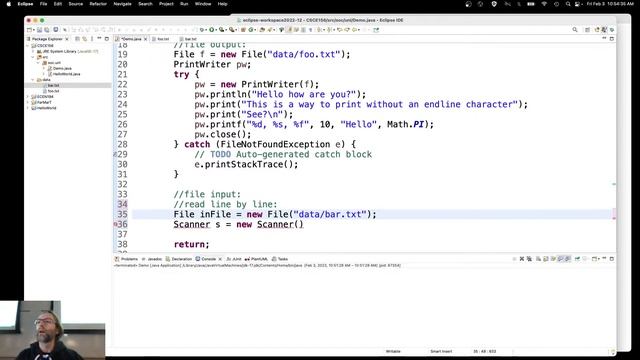Click line number 35 in the gutter

[122, 214]
